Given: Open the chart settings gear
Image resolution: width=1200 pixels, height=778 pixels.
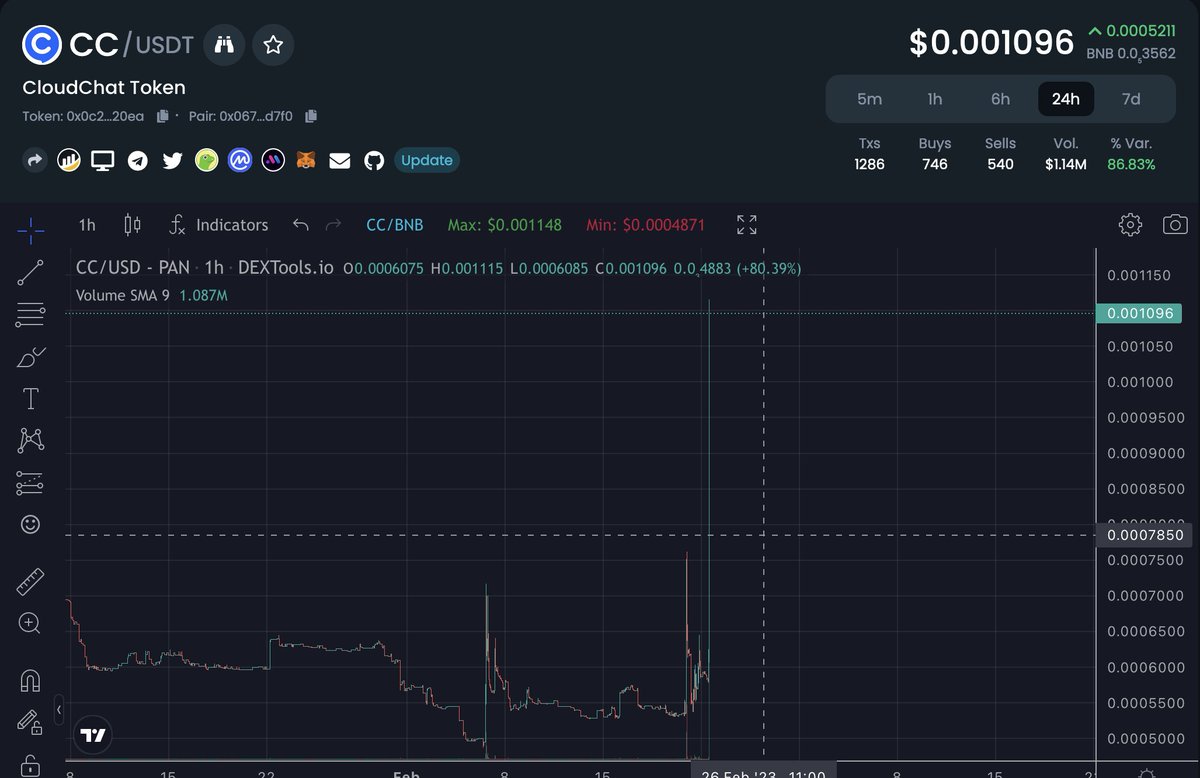Looking at the screenshot, I should click(x=1131, y=224).
